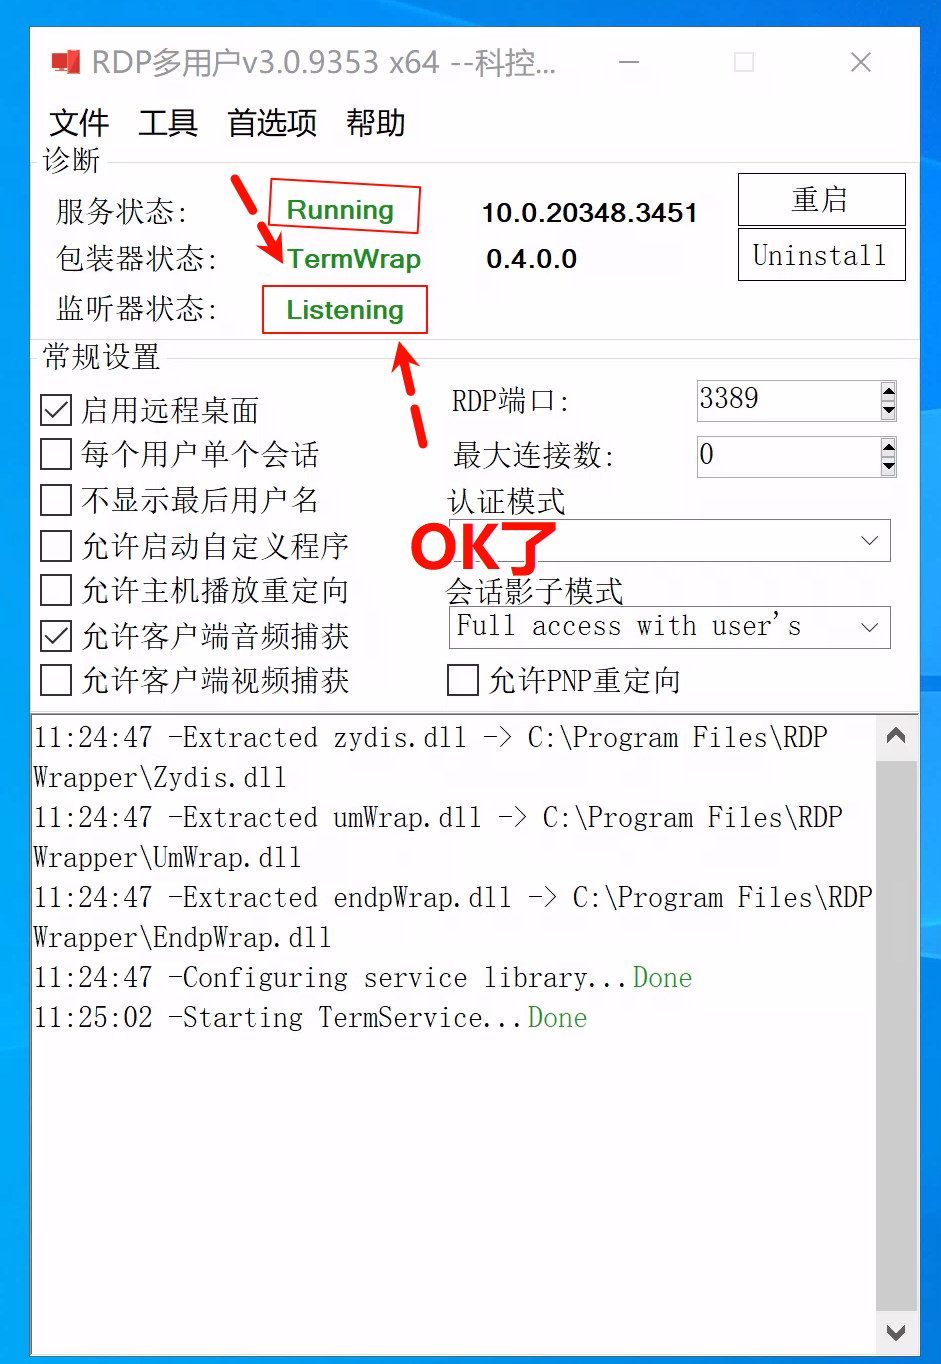Click the log panel scrollbar track
941x1364 pixels.
coord(896,1035)
